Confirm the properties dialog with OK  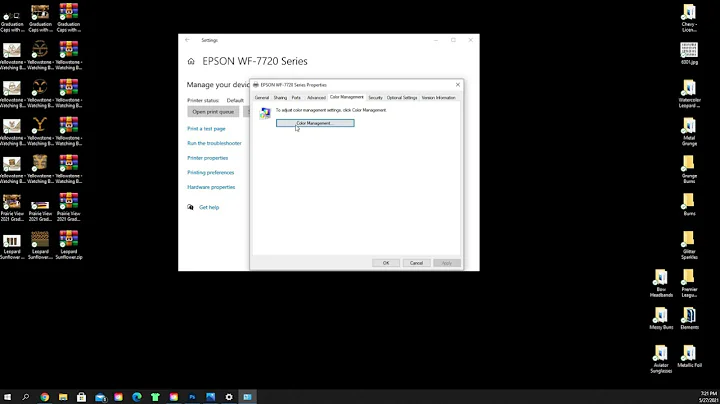click(386, 263)
